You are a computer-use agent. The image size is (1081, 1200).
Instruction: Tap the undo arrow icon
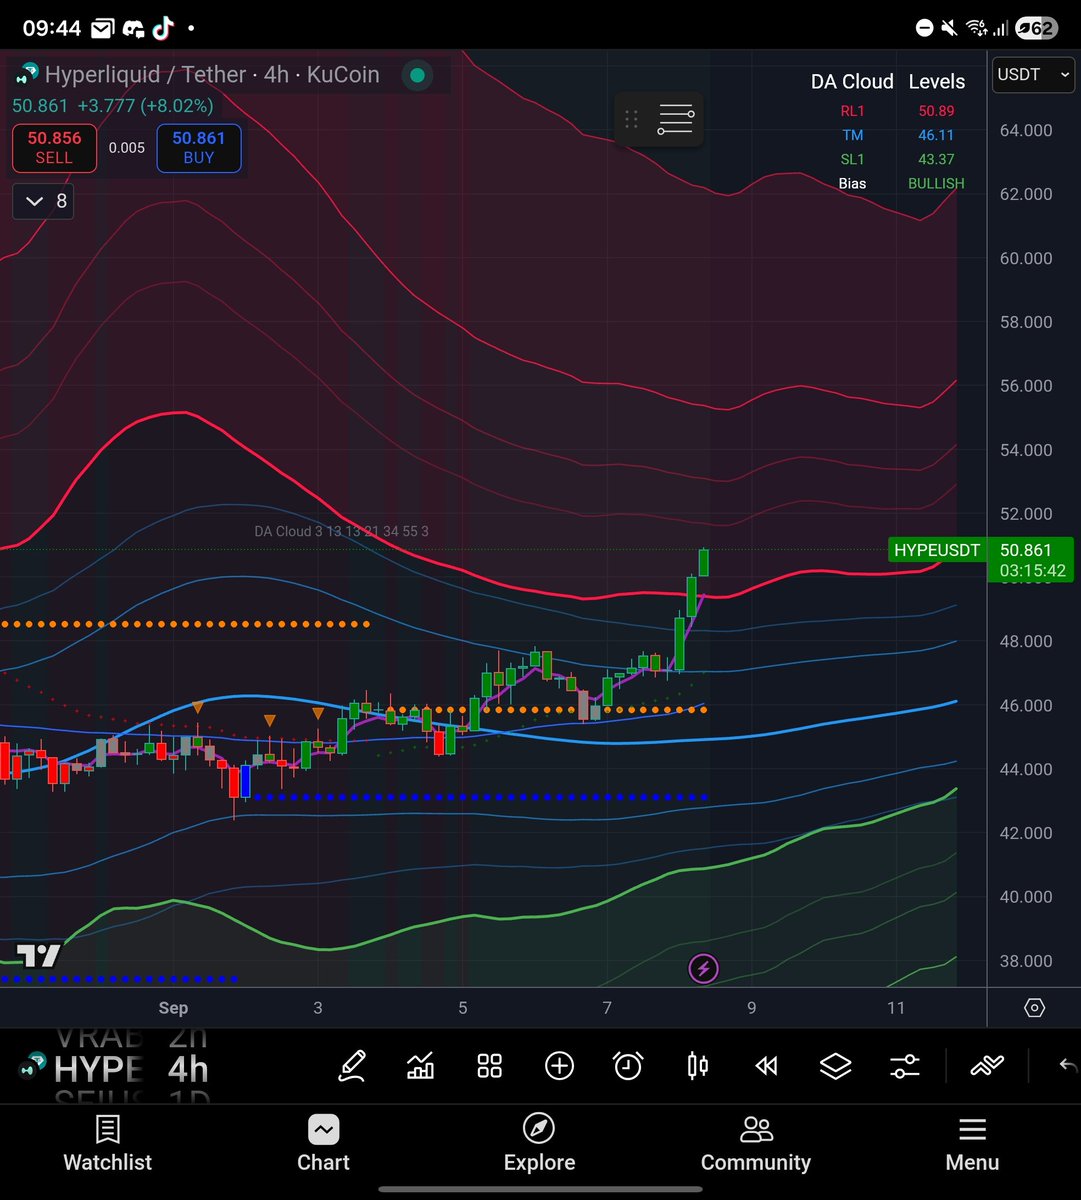(x=1068, y=1066)
